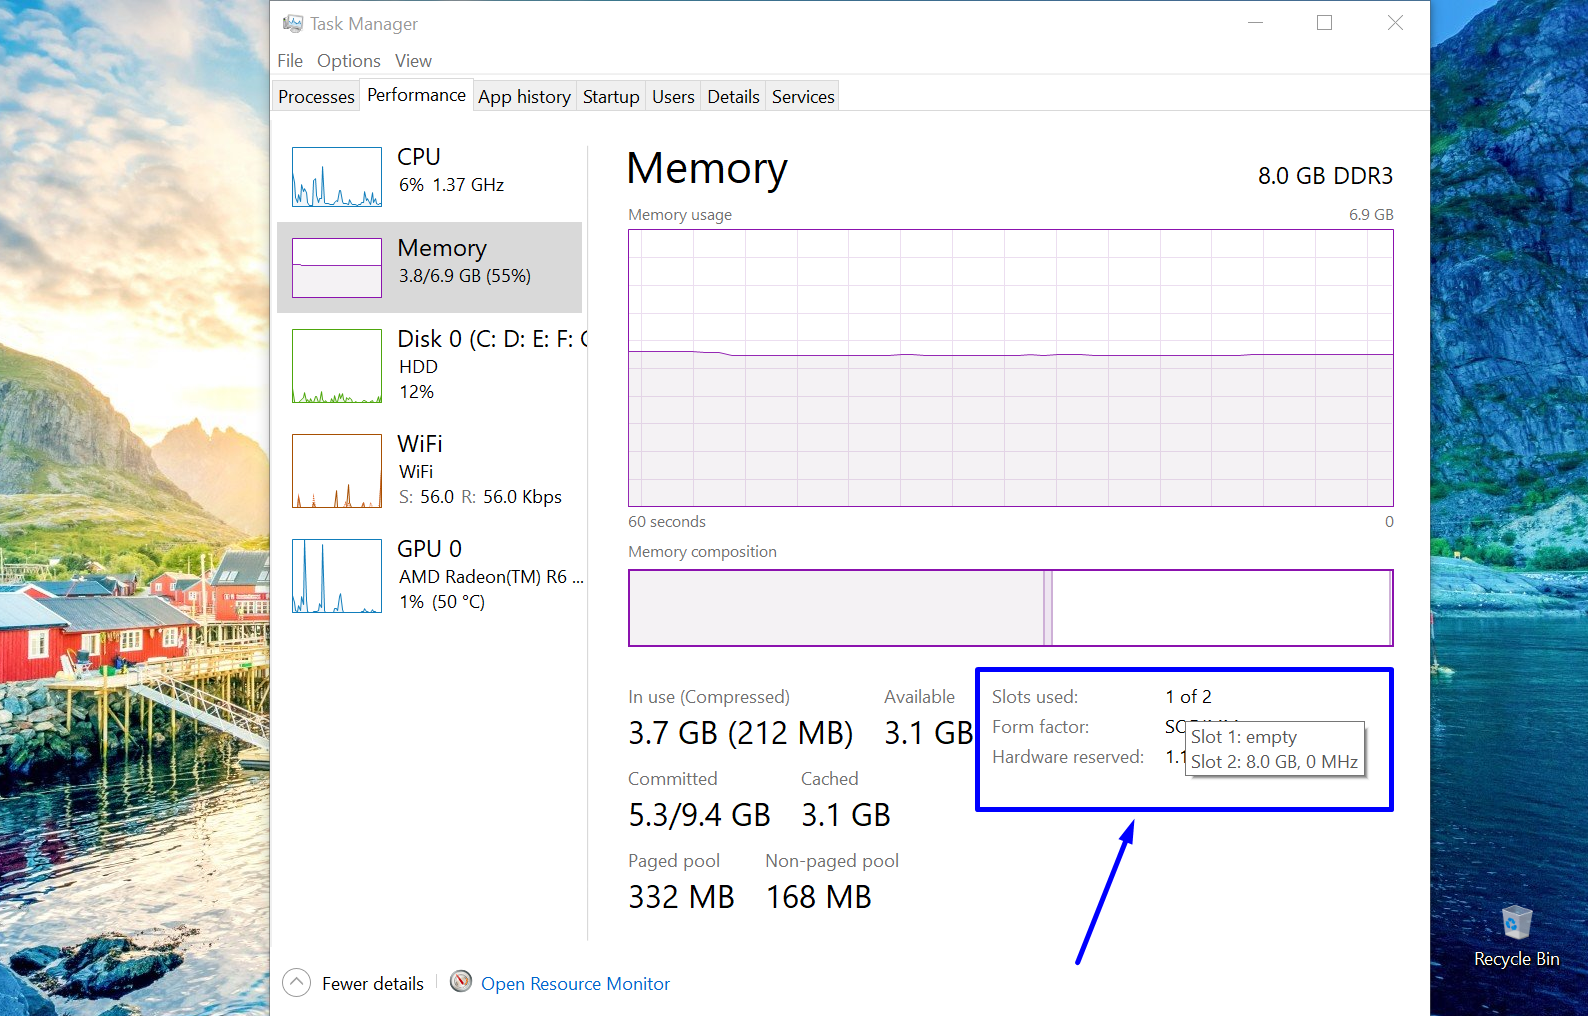This screenshot has height=1016, width=1588.
Task: Click the Memory composition bar
Action: (x=1010, y=608)
